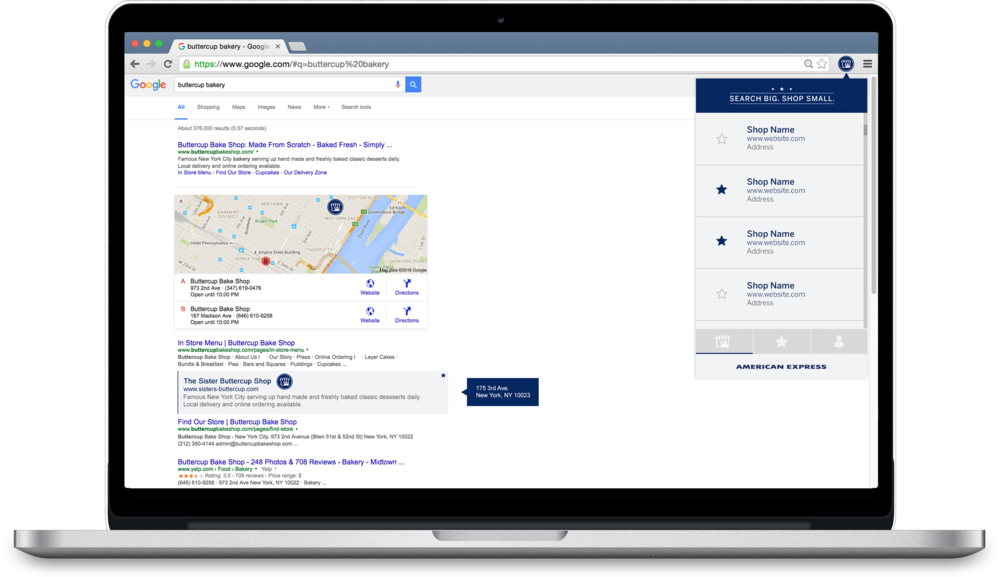Click the Midtown map thumbnail
Screen dimensions: 1000x577
300,234
